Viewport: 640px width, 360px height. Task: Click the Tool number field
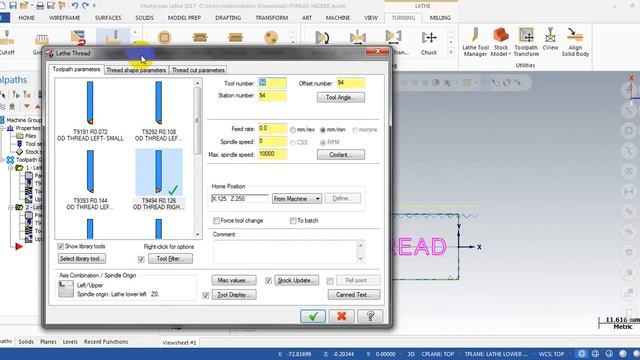click(272, 83)
